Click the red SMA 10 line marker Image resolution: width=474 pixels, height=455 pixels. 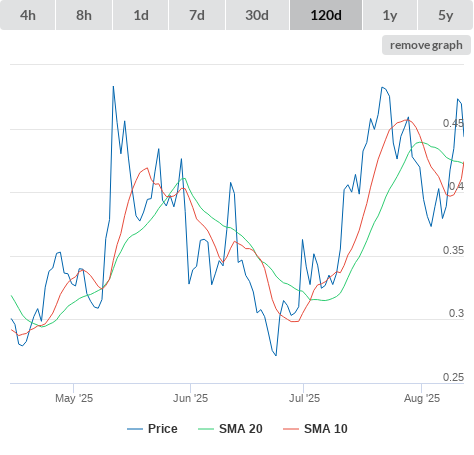tap(291, 429)
